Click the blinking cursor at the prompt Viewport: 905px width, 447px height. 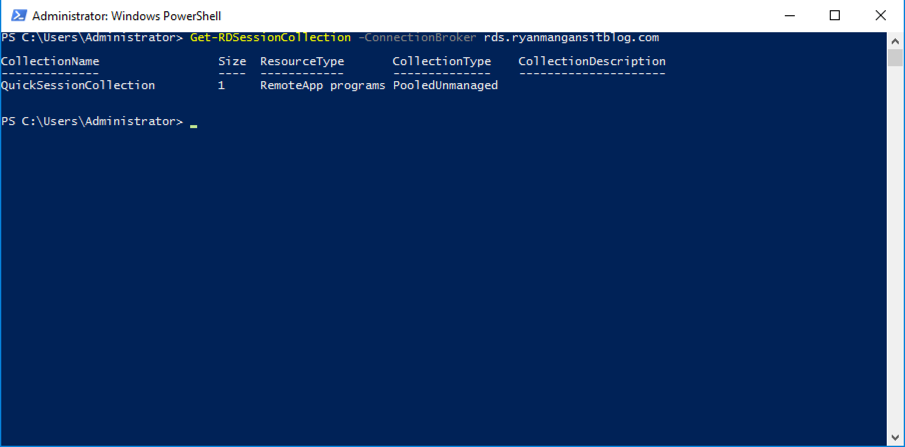pos(193,125)
